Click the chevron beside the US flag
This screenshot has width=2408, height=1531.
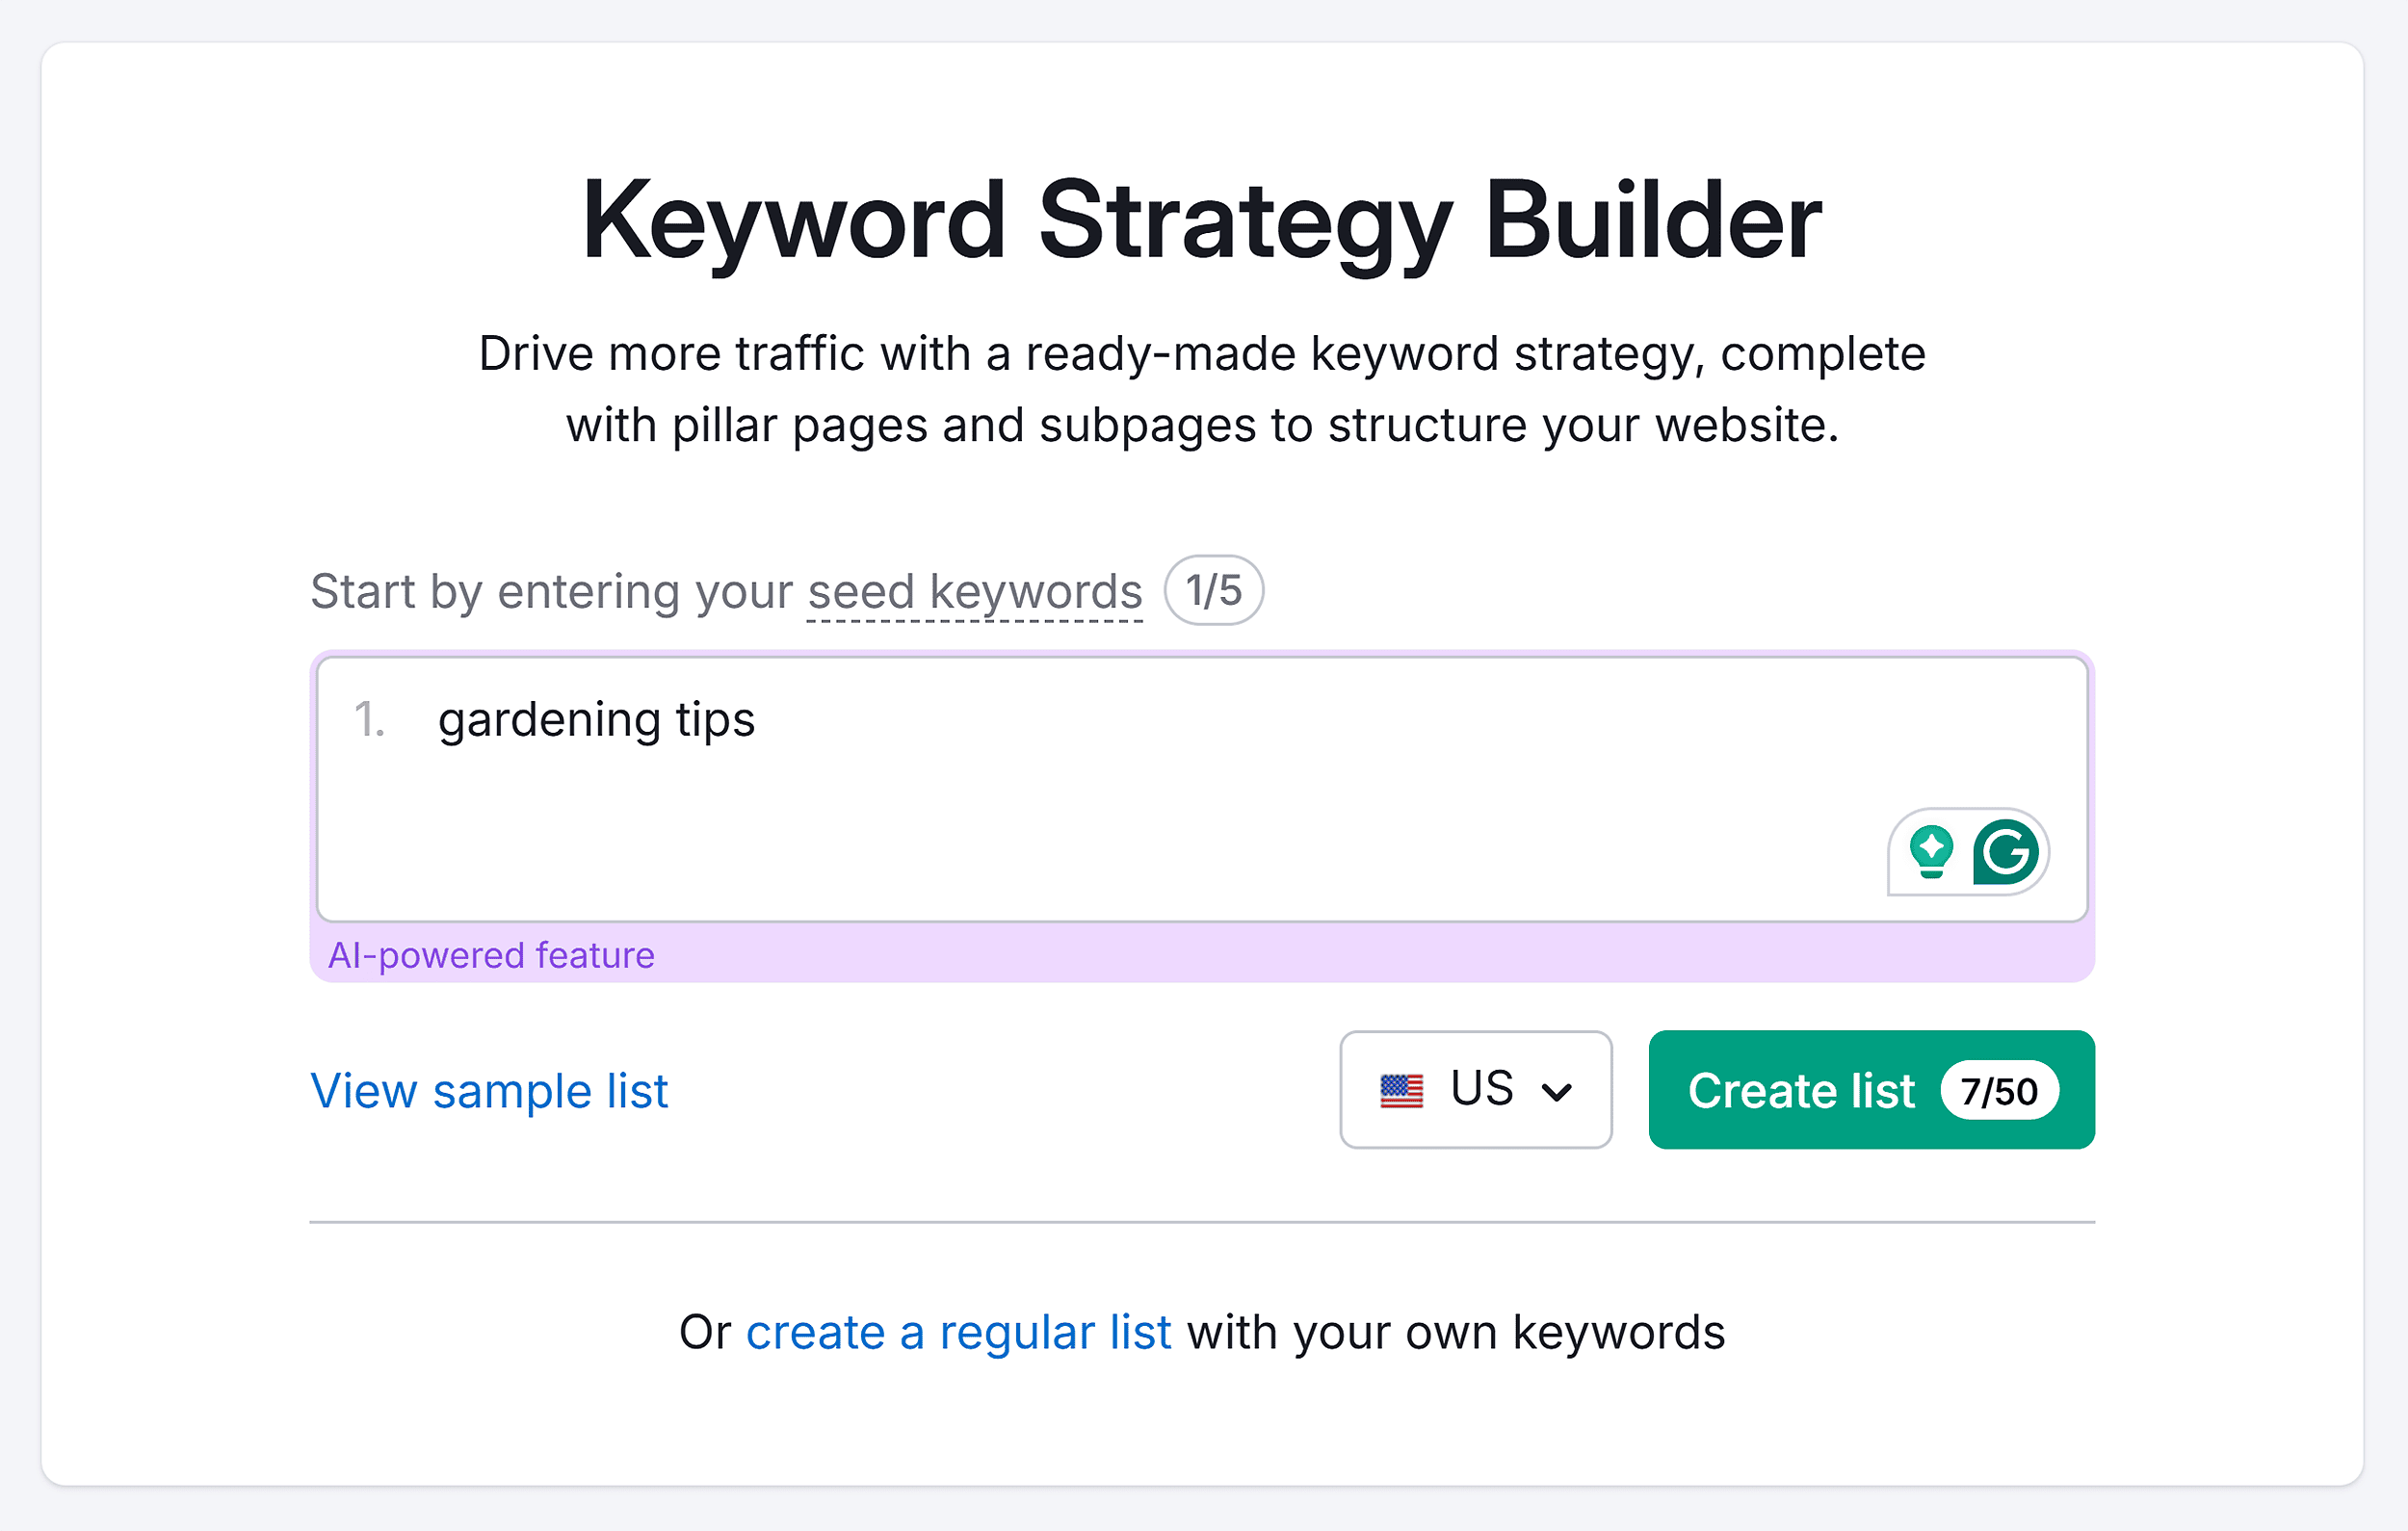pos(1557,1091)
